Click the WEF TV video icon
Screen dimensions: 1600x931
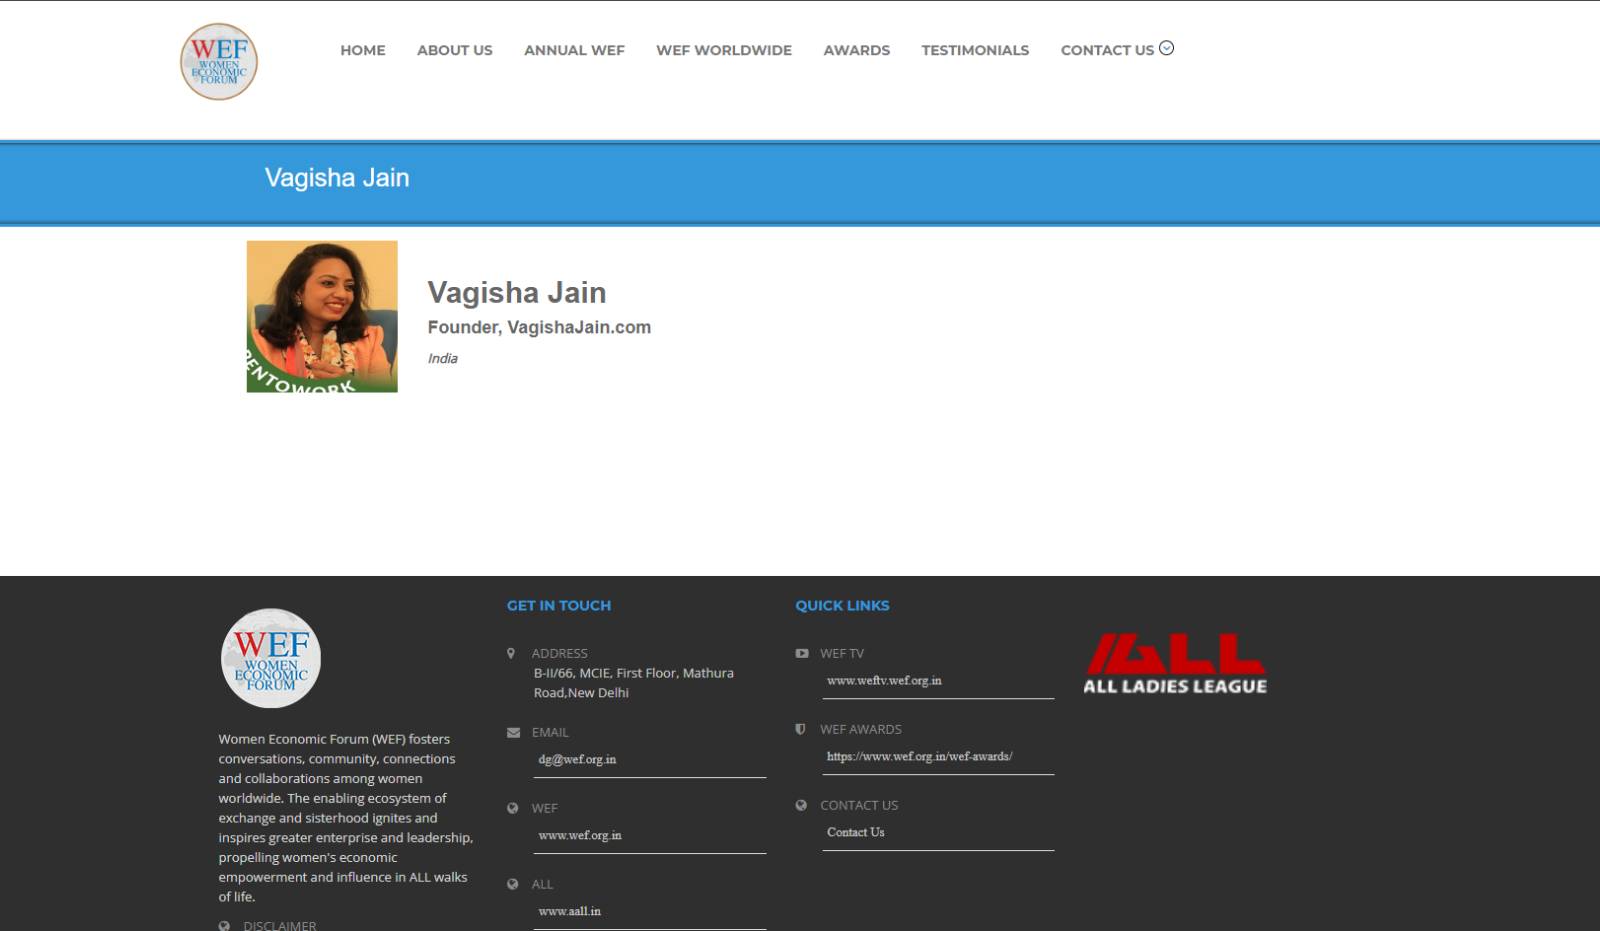click(801, 653)
